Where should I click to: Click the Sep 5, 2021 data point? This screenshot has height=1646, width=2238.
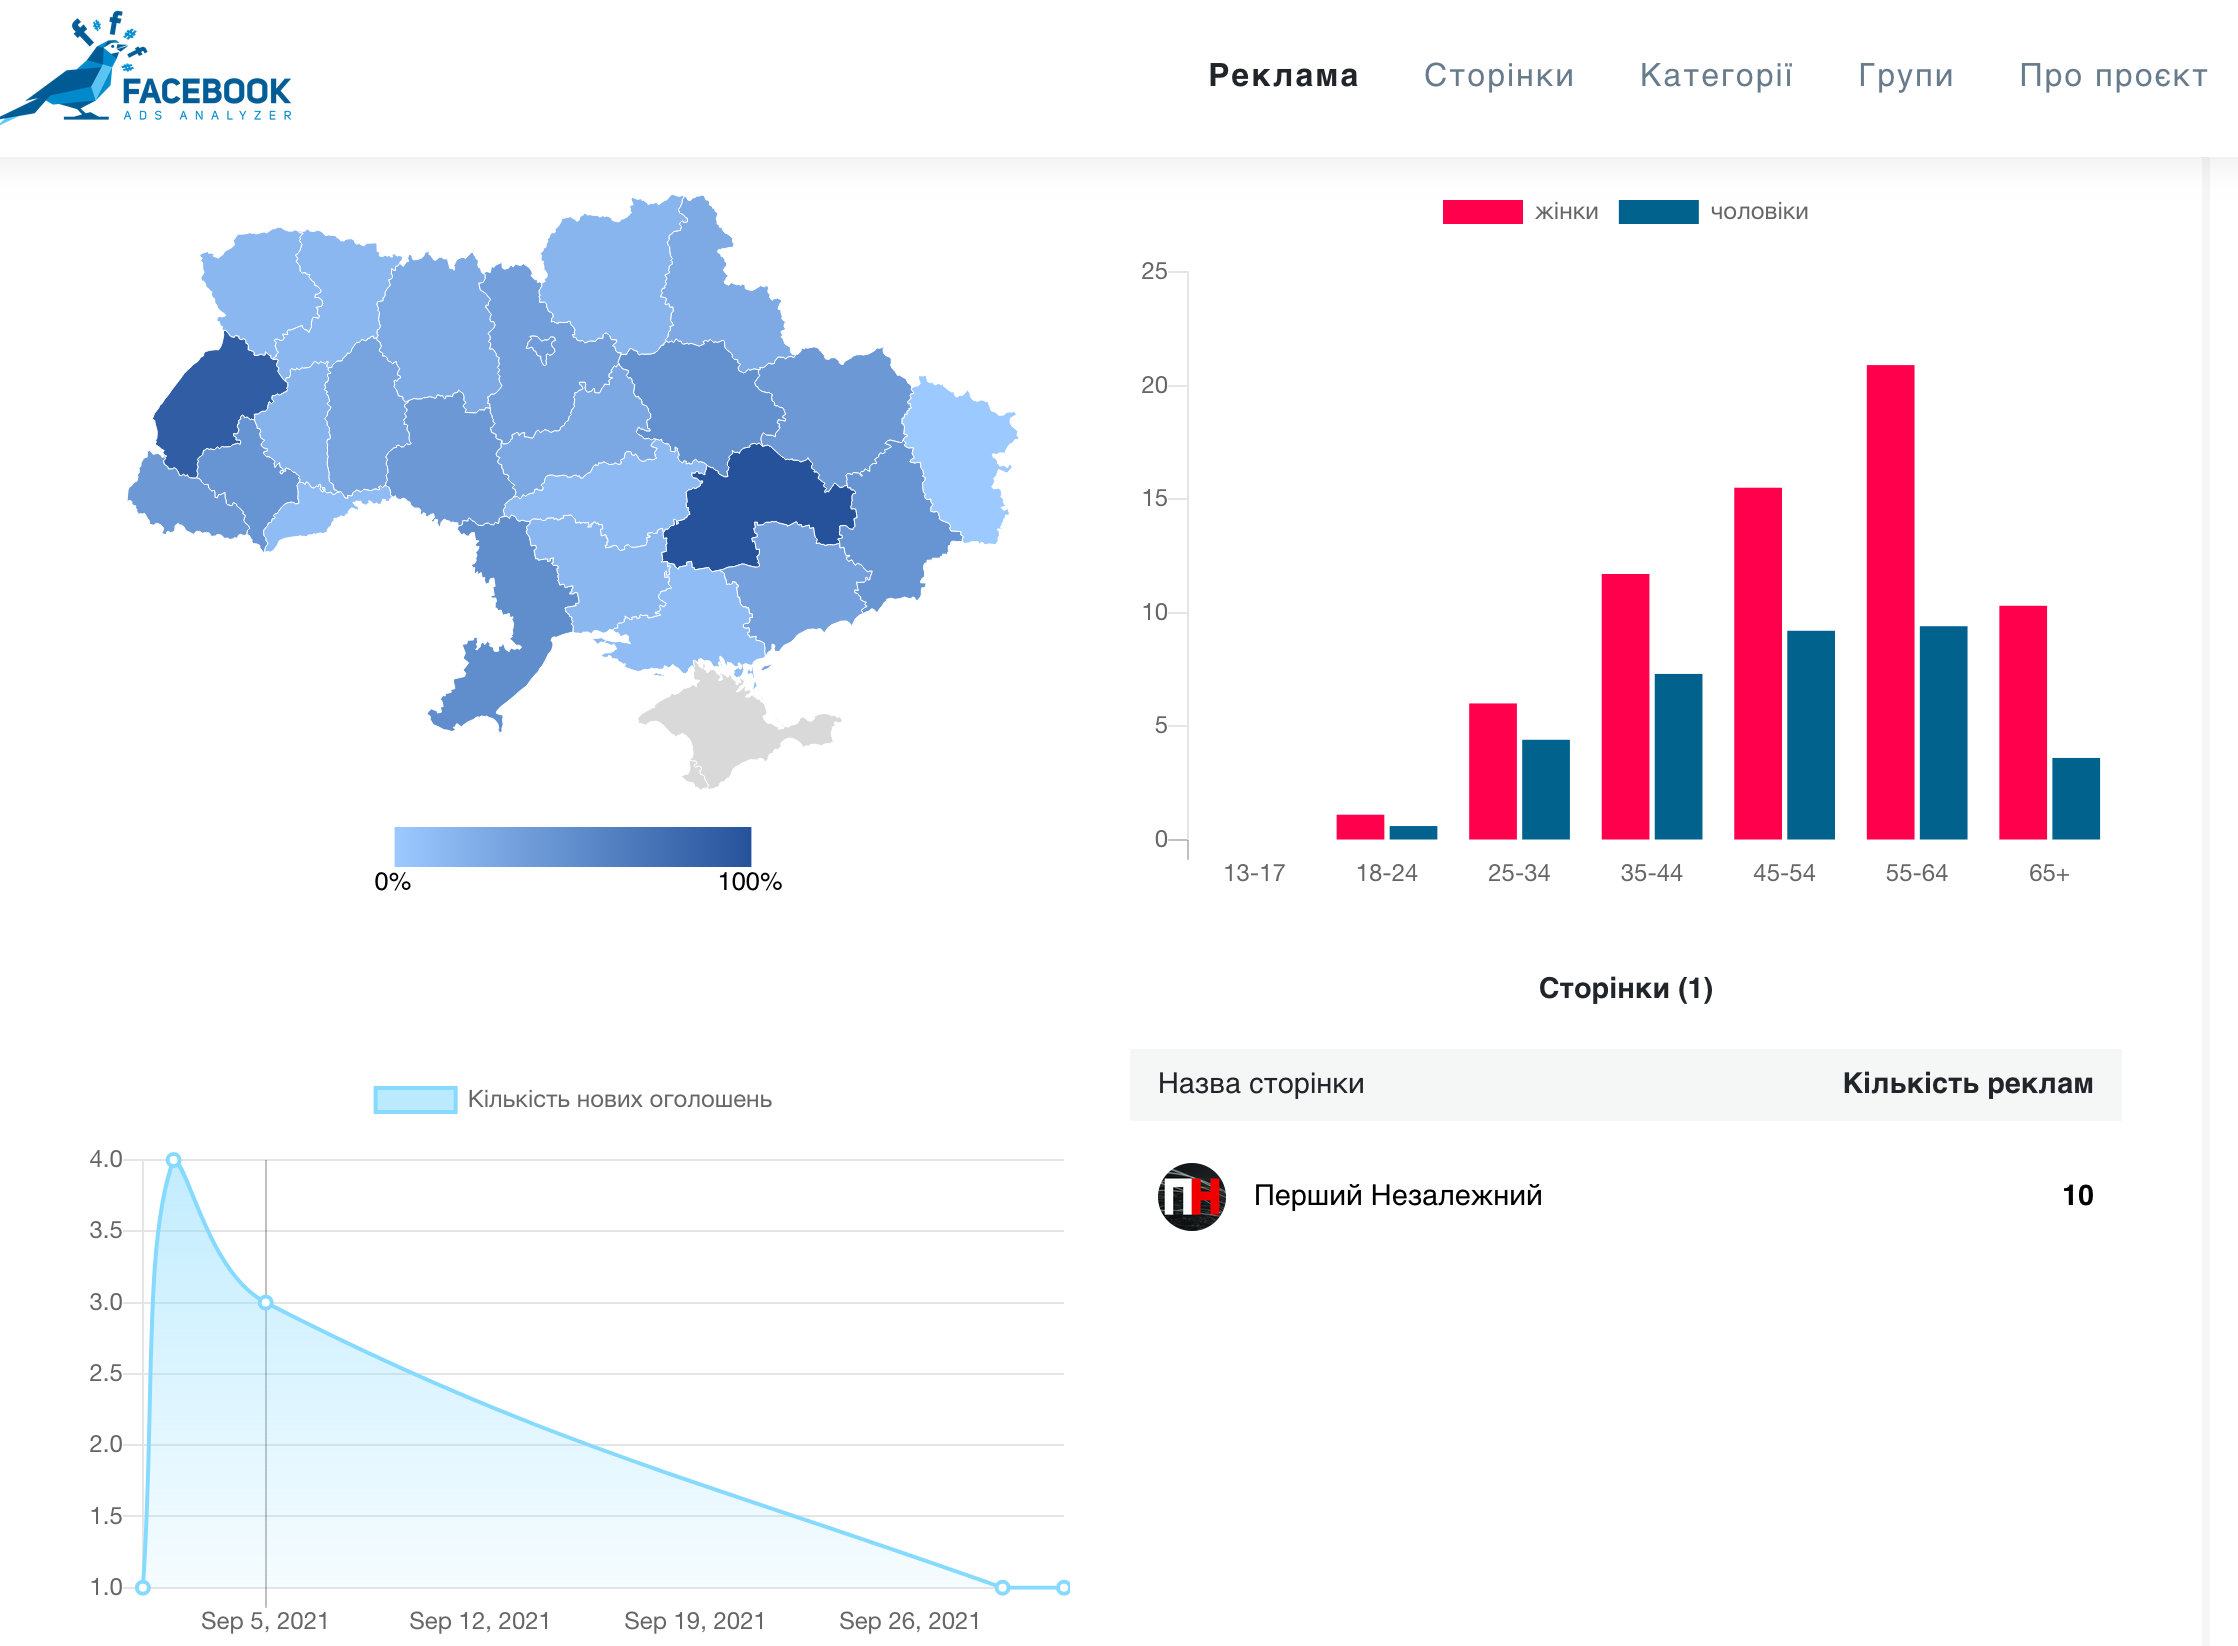266,1303
